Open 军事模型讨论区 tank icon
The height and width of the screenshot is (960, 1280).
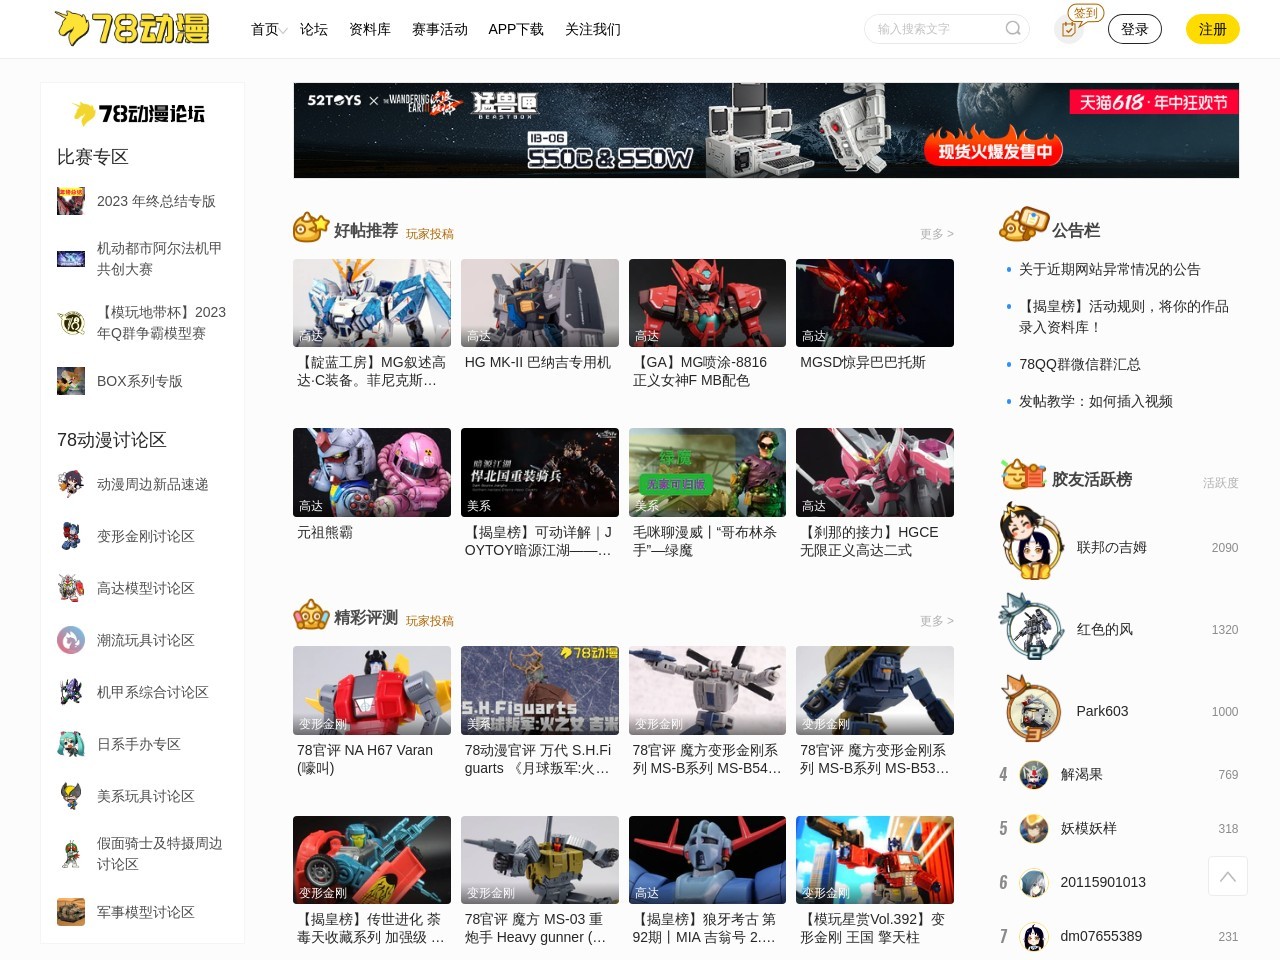[x=71, y=912]
